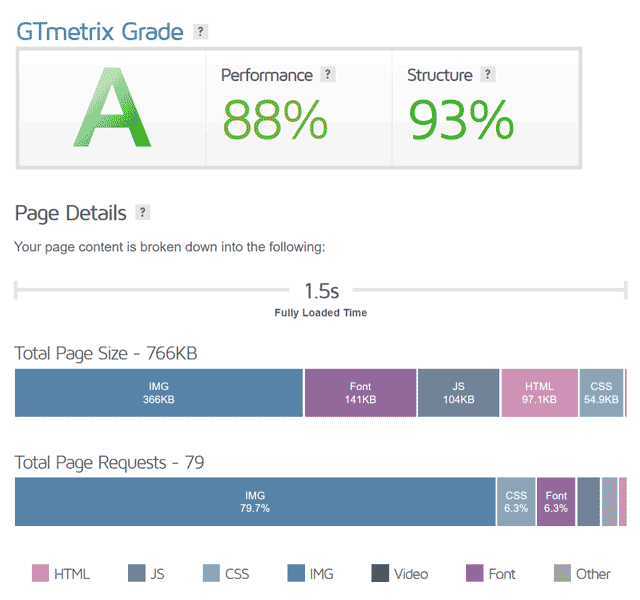This screenshot has width=640, height=600.
Task: Select the IMG 79.7% requests bar segment
Action: point(255,502)
